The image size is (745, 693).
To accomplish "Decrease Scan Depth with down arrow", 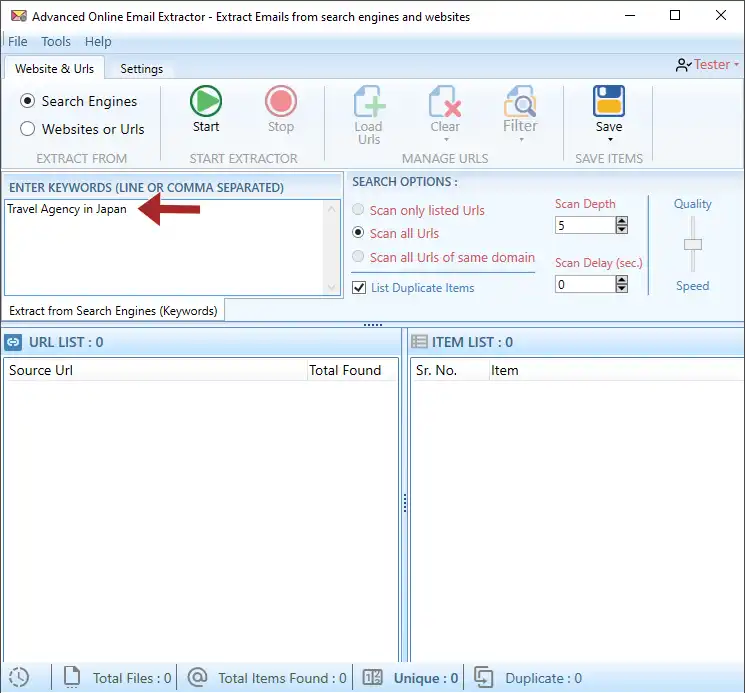I will tap(621, 229).
